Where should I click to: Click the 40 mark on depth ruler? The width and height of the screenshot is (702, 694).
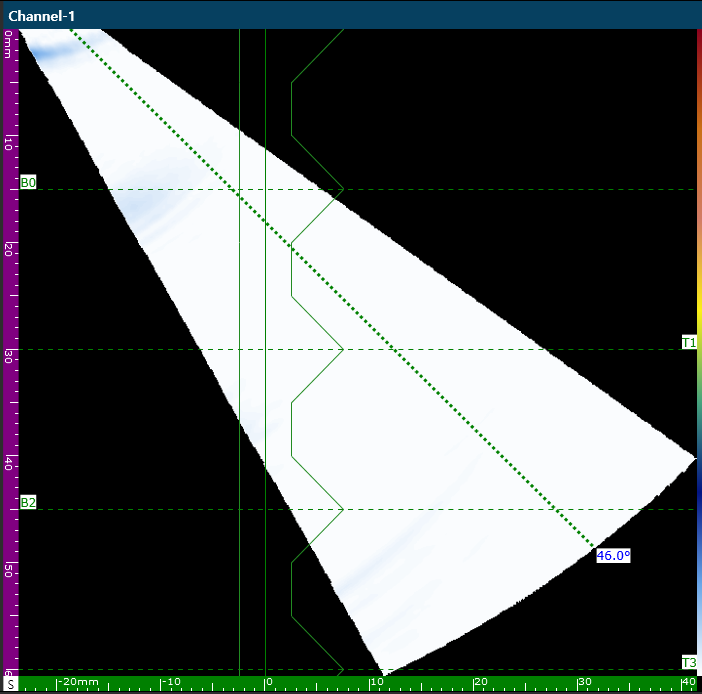[9, 464]
